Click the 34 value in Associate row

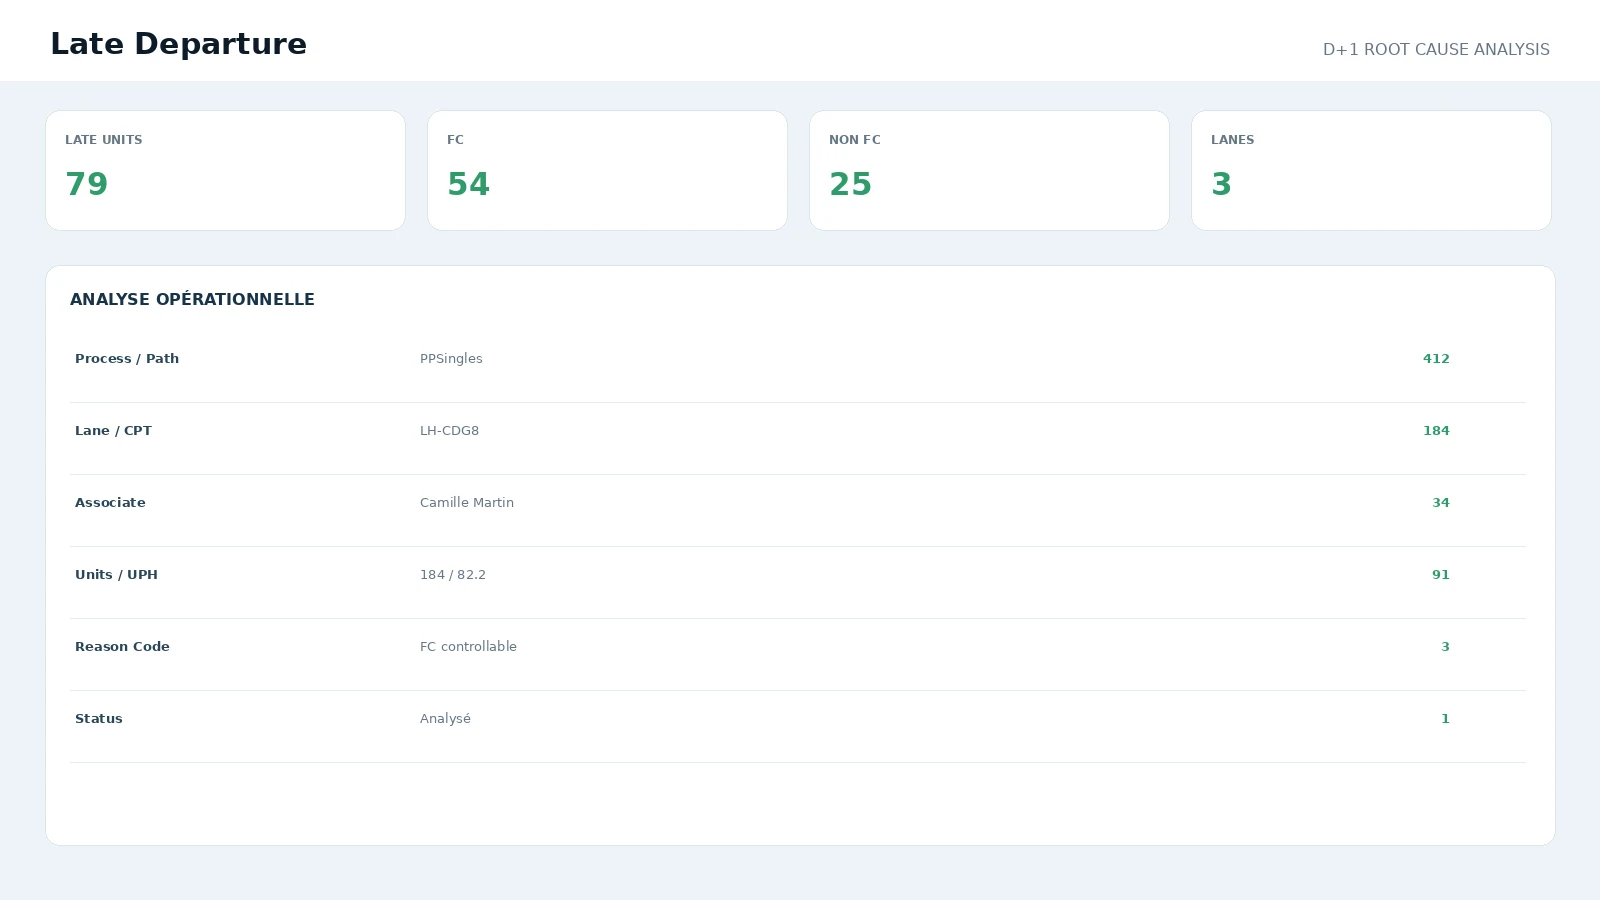(1440, 503)
